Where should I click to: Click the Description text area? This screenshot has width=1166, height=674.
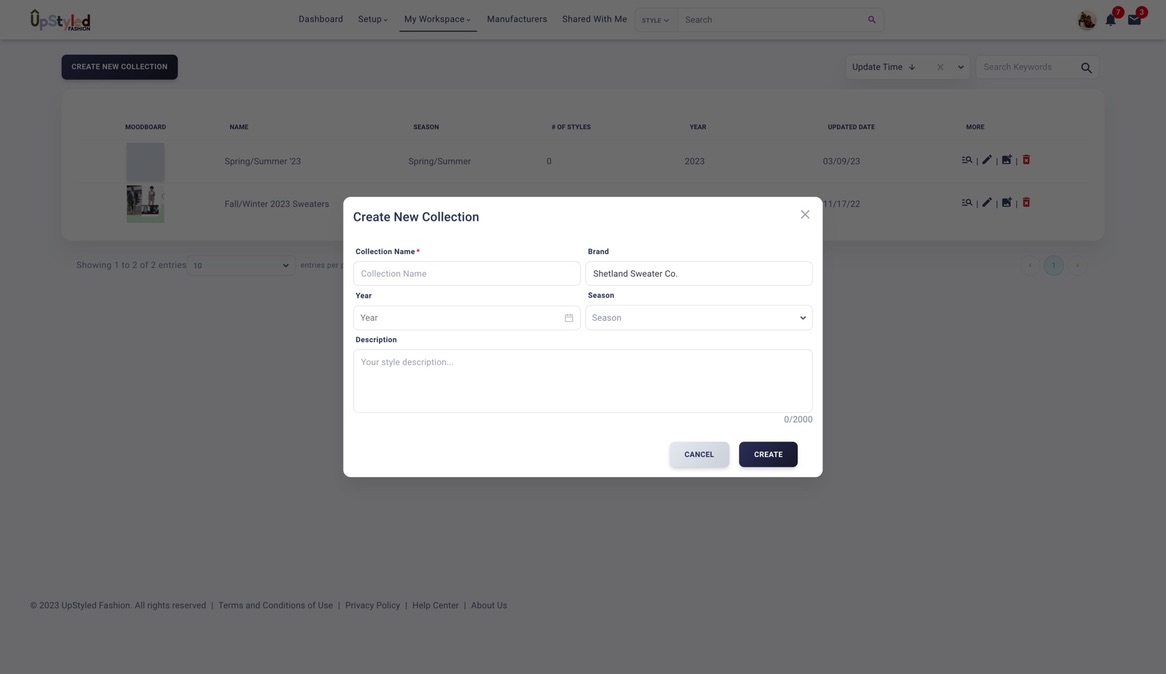tap(582, 381)
